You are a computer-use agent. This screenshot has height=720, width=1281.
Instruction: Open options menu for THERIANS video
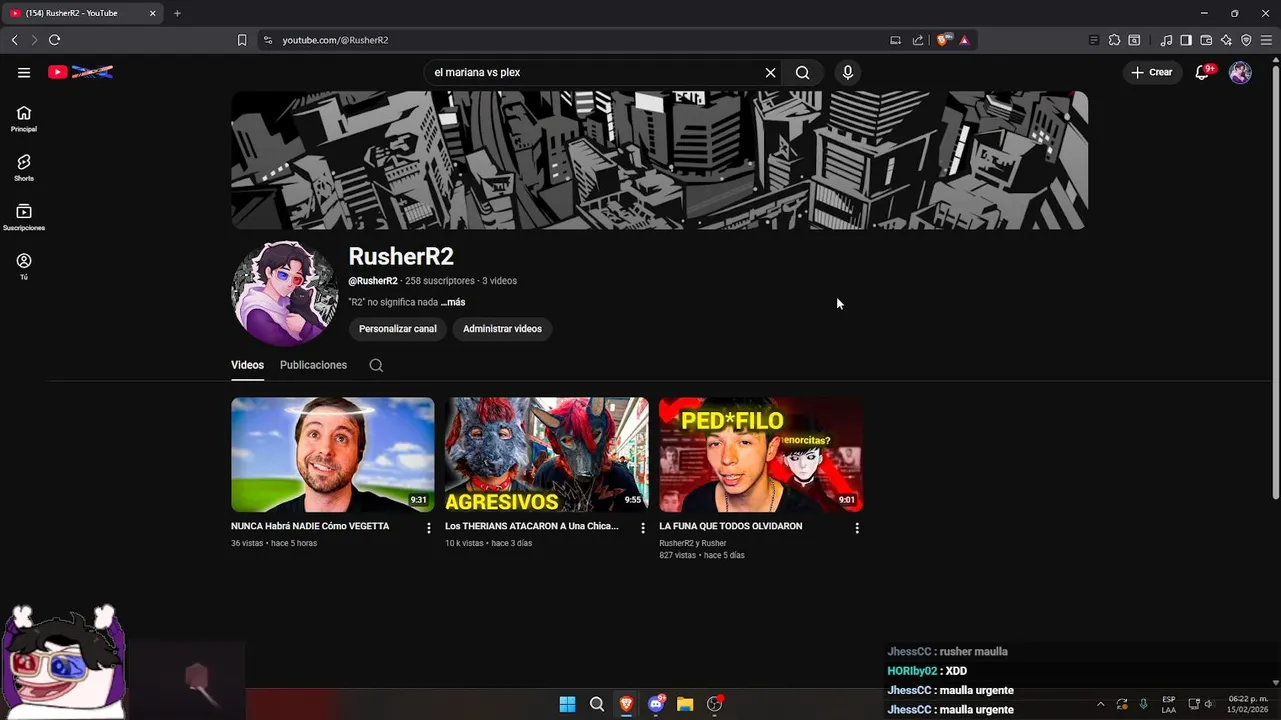coord(643,528)
